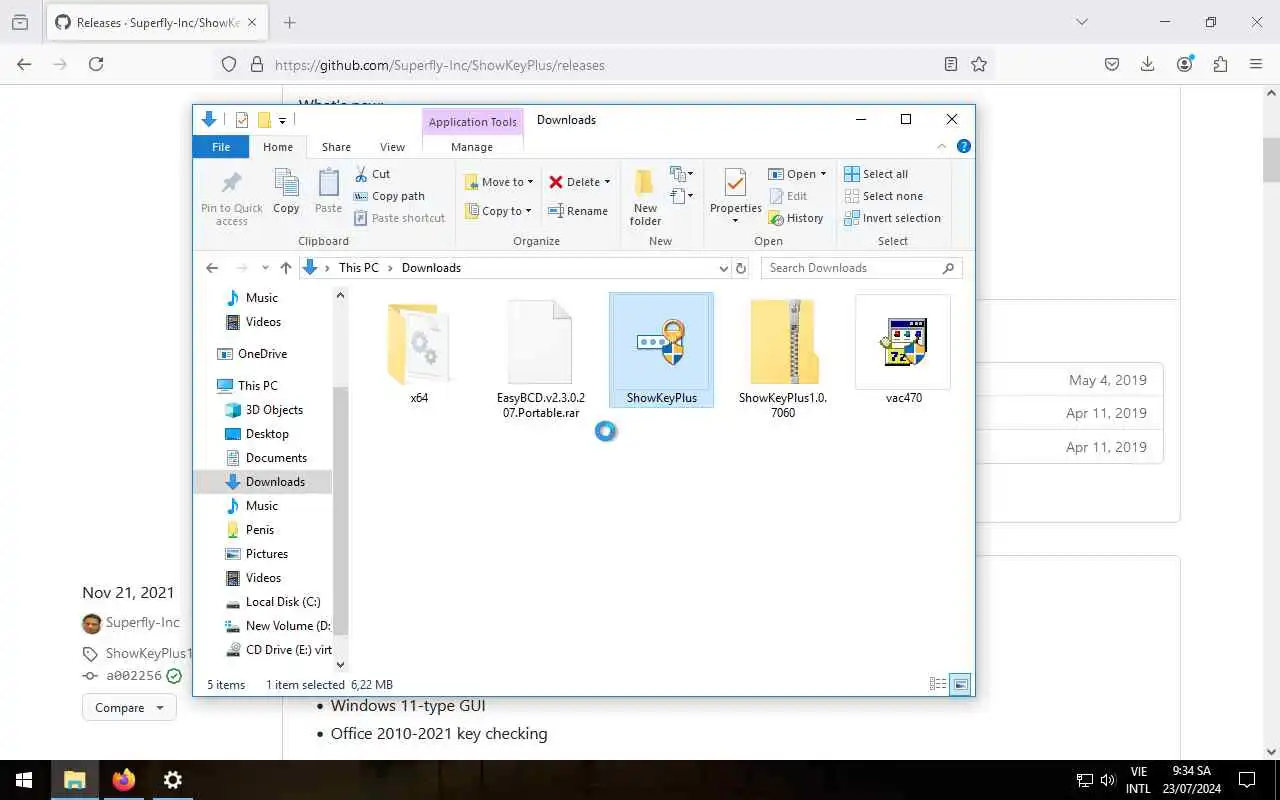Open Windows Start menu
The height and width of the screenshot is (800, 1280).
[x=24, y=780]
